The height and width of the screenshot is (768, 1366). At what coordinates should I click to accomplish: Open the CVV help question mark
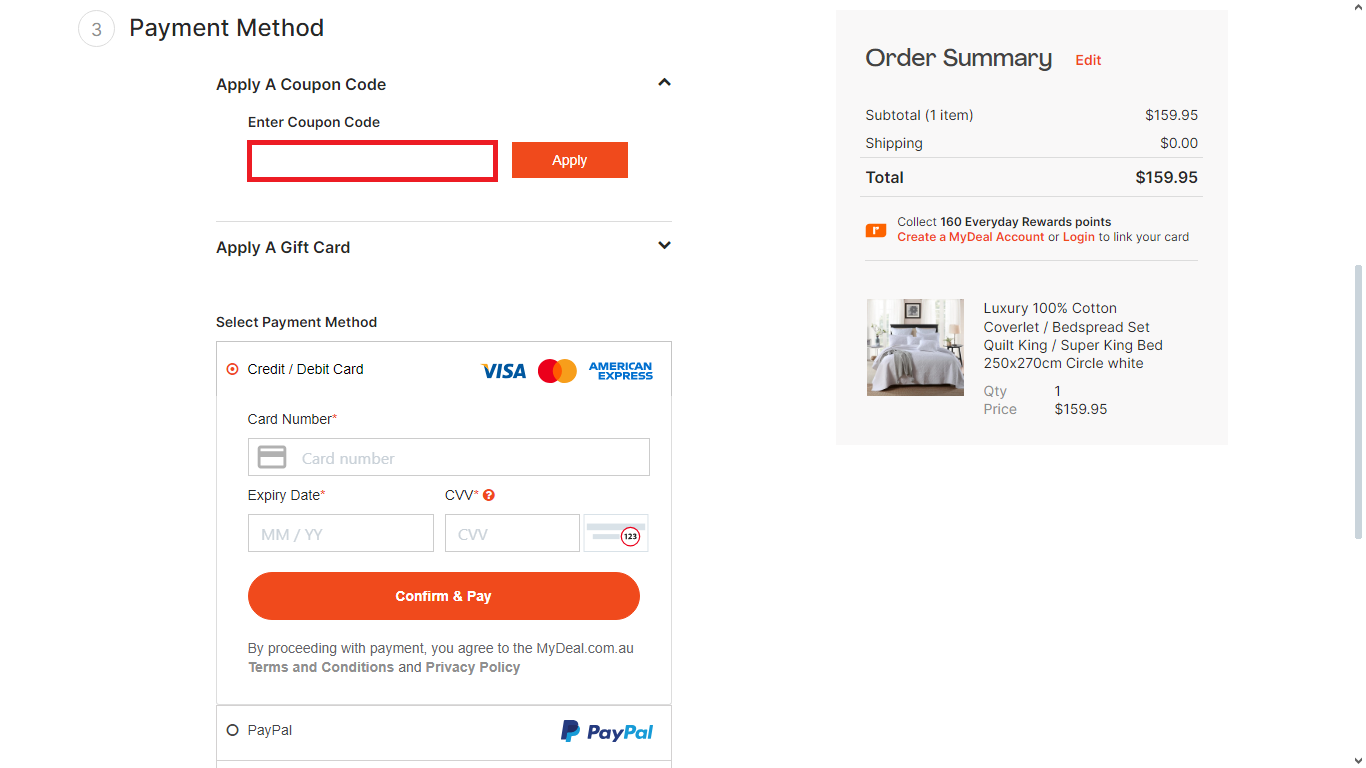coord(489,494)
